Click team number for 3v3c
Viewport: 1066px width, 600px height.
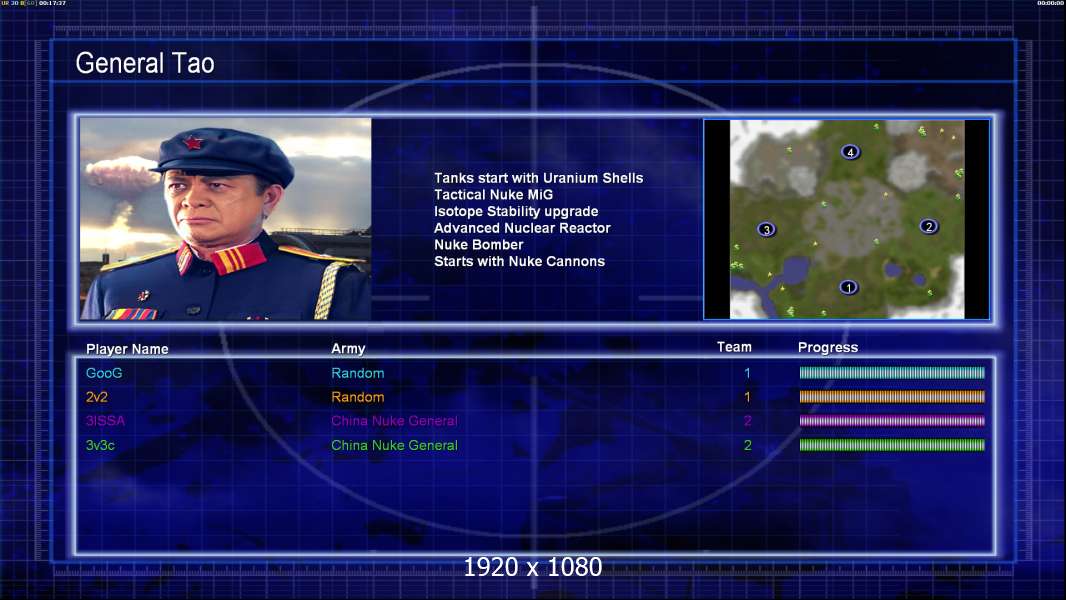(747, 445)
